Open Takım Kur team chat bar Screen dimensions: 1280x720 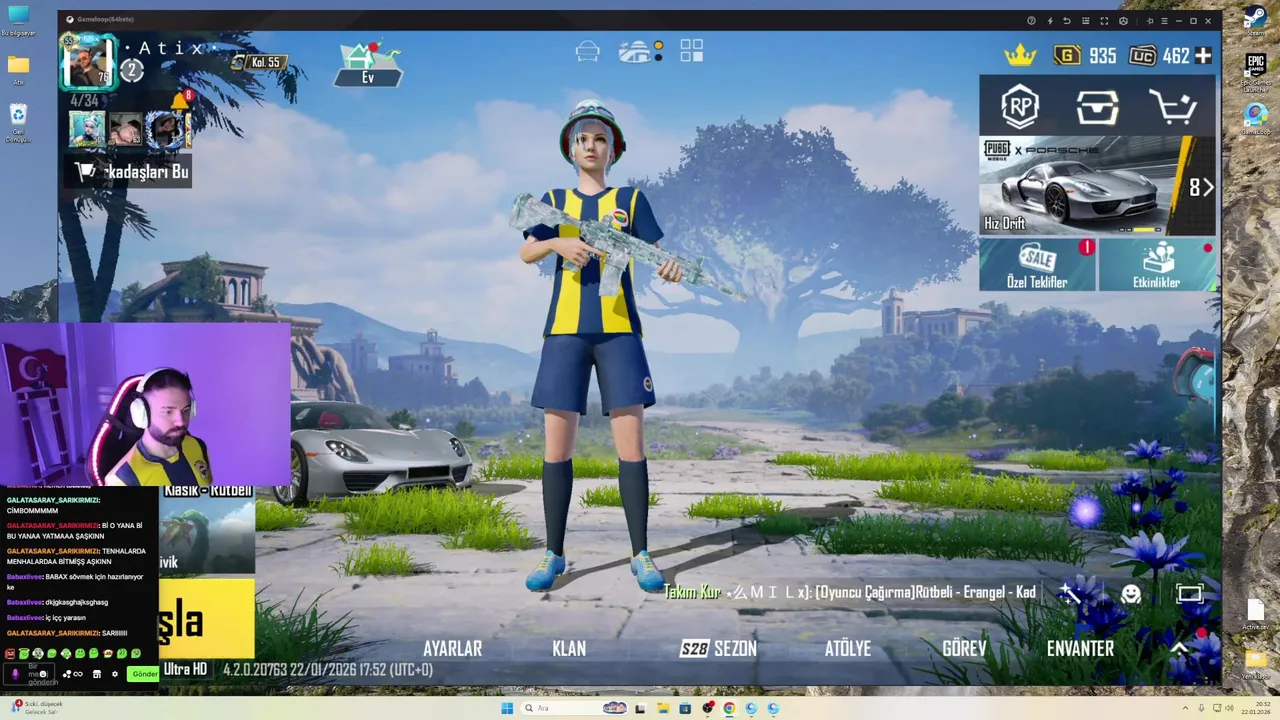click(x=850, y=593)
